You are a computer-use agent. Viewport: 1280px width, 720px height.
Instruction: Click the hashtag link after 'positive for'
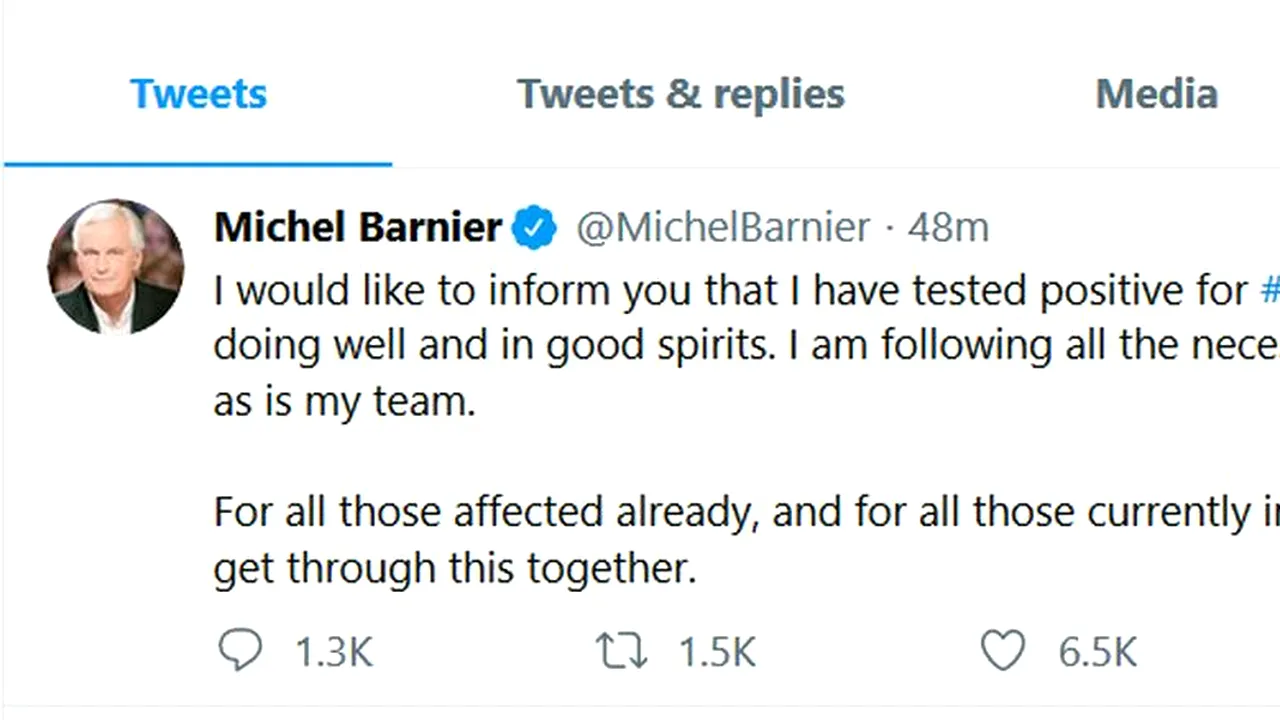(1269, 291)
